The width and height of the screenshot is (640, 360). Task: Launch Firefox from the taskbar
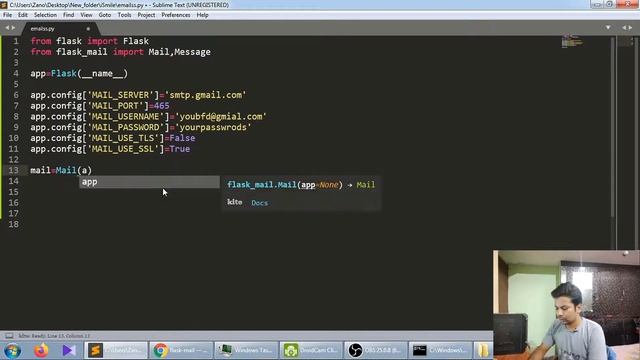(x=41, y=351)
